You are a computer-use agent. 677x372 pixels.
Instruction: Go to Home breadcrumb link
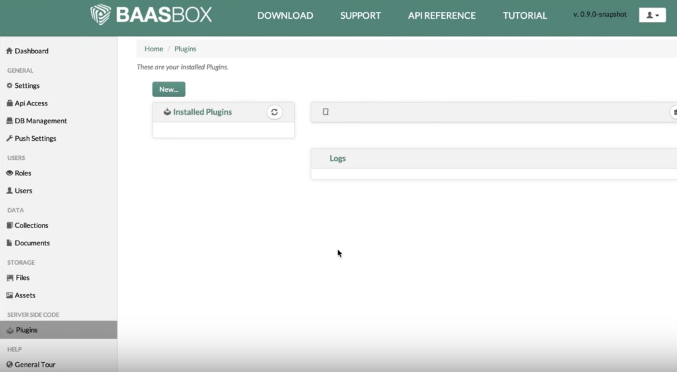click(154, 49)
